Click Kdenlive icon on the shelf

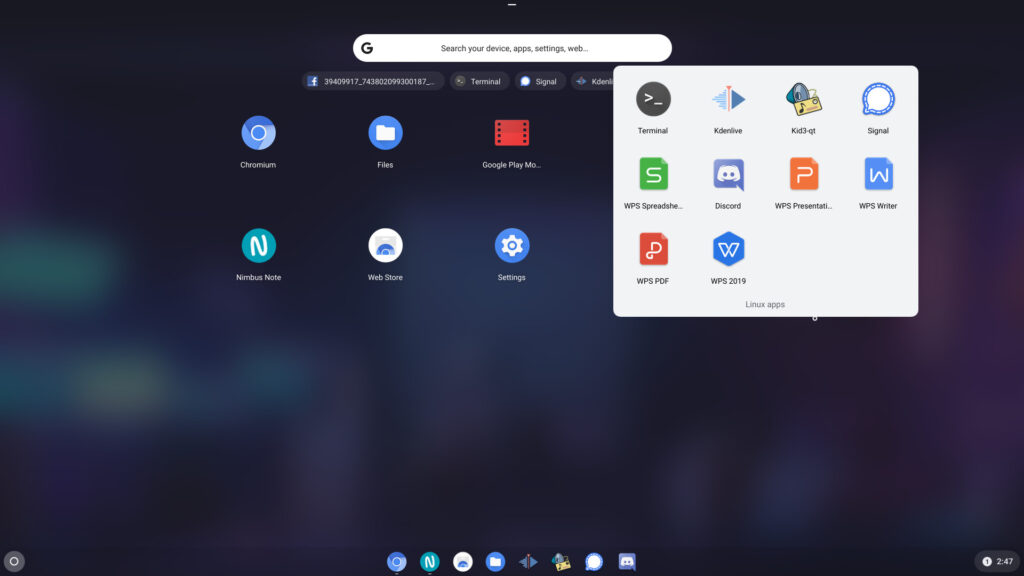[x=528, y=562]
